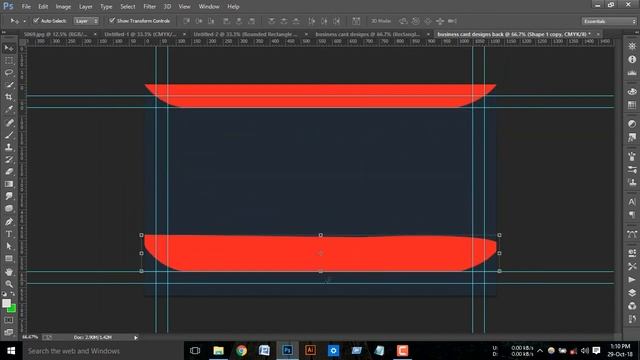This screenshot has height=360, width=640.
Task: Open the status bar info arrow menu
Action: (136, 338)
